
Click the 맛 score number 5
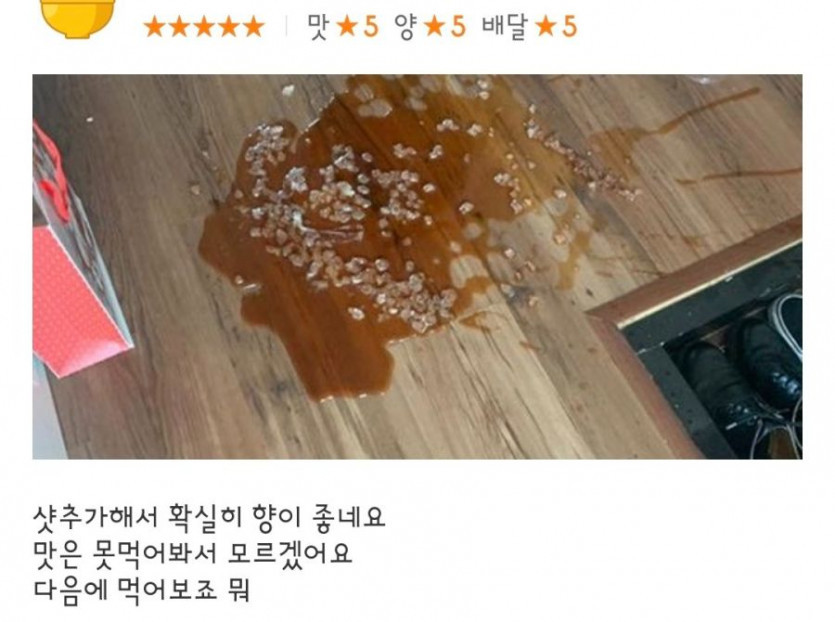point(371,27)
